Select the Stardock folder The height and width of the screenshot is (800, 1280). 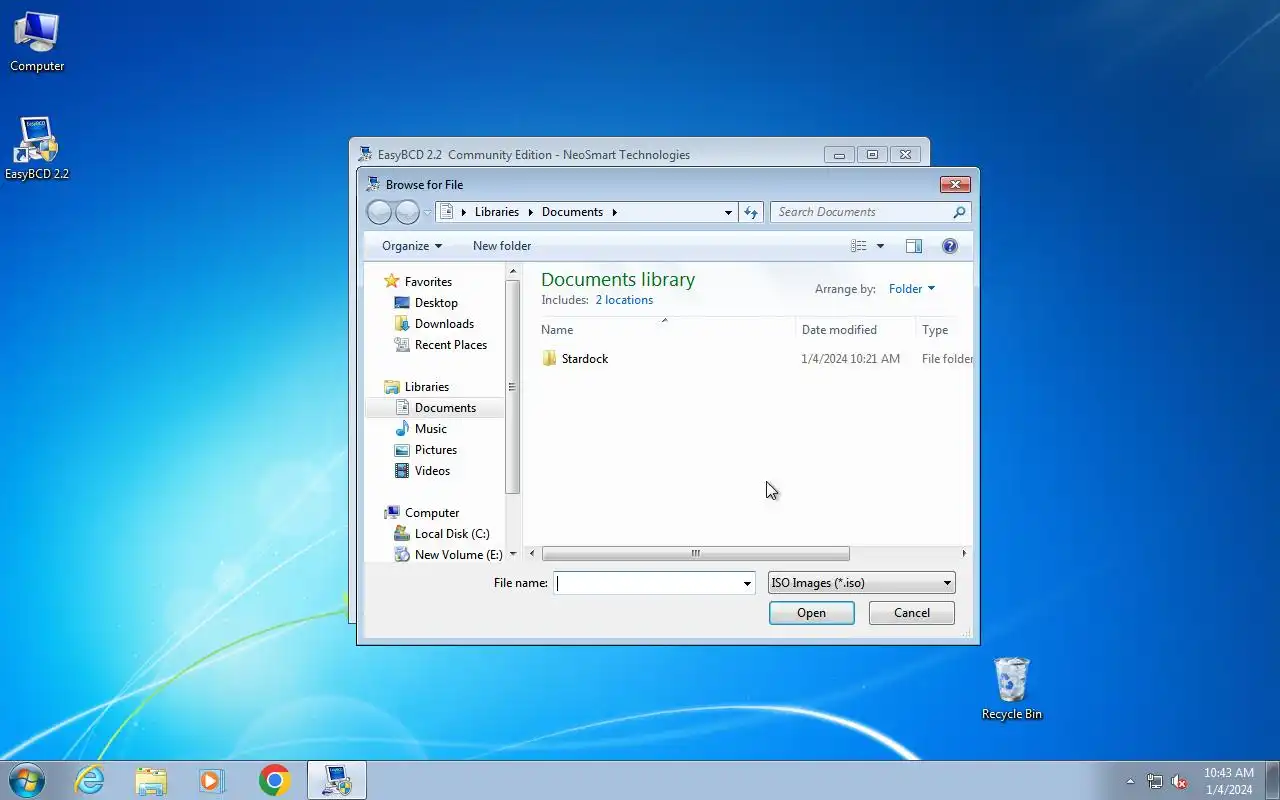click(584, 359)
